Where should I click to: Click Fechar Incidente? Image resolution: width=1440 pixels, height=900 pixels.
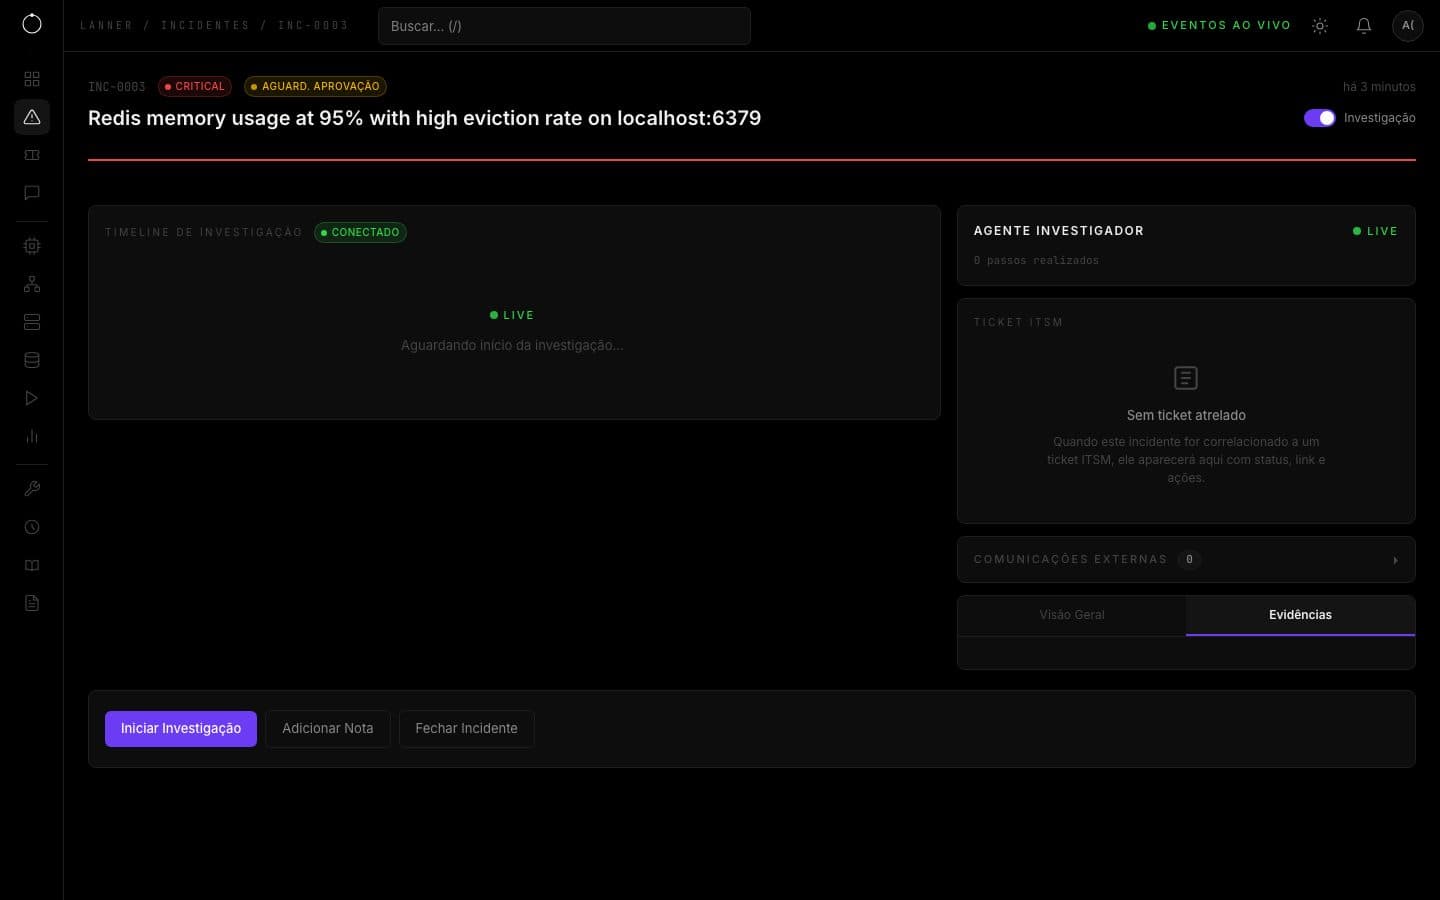tap(466, 729)
